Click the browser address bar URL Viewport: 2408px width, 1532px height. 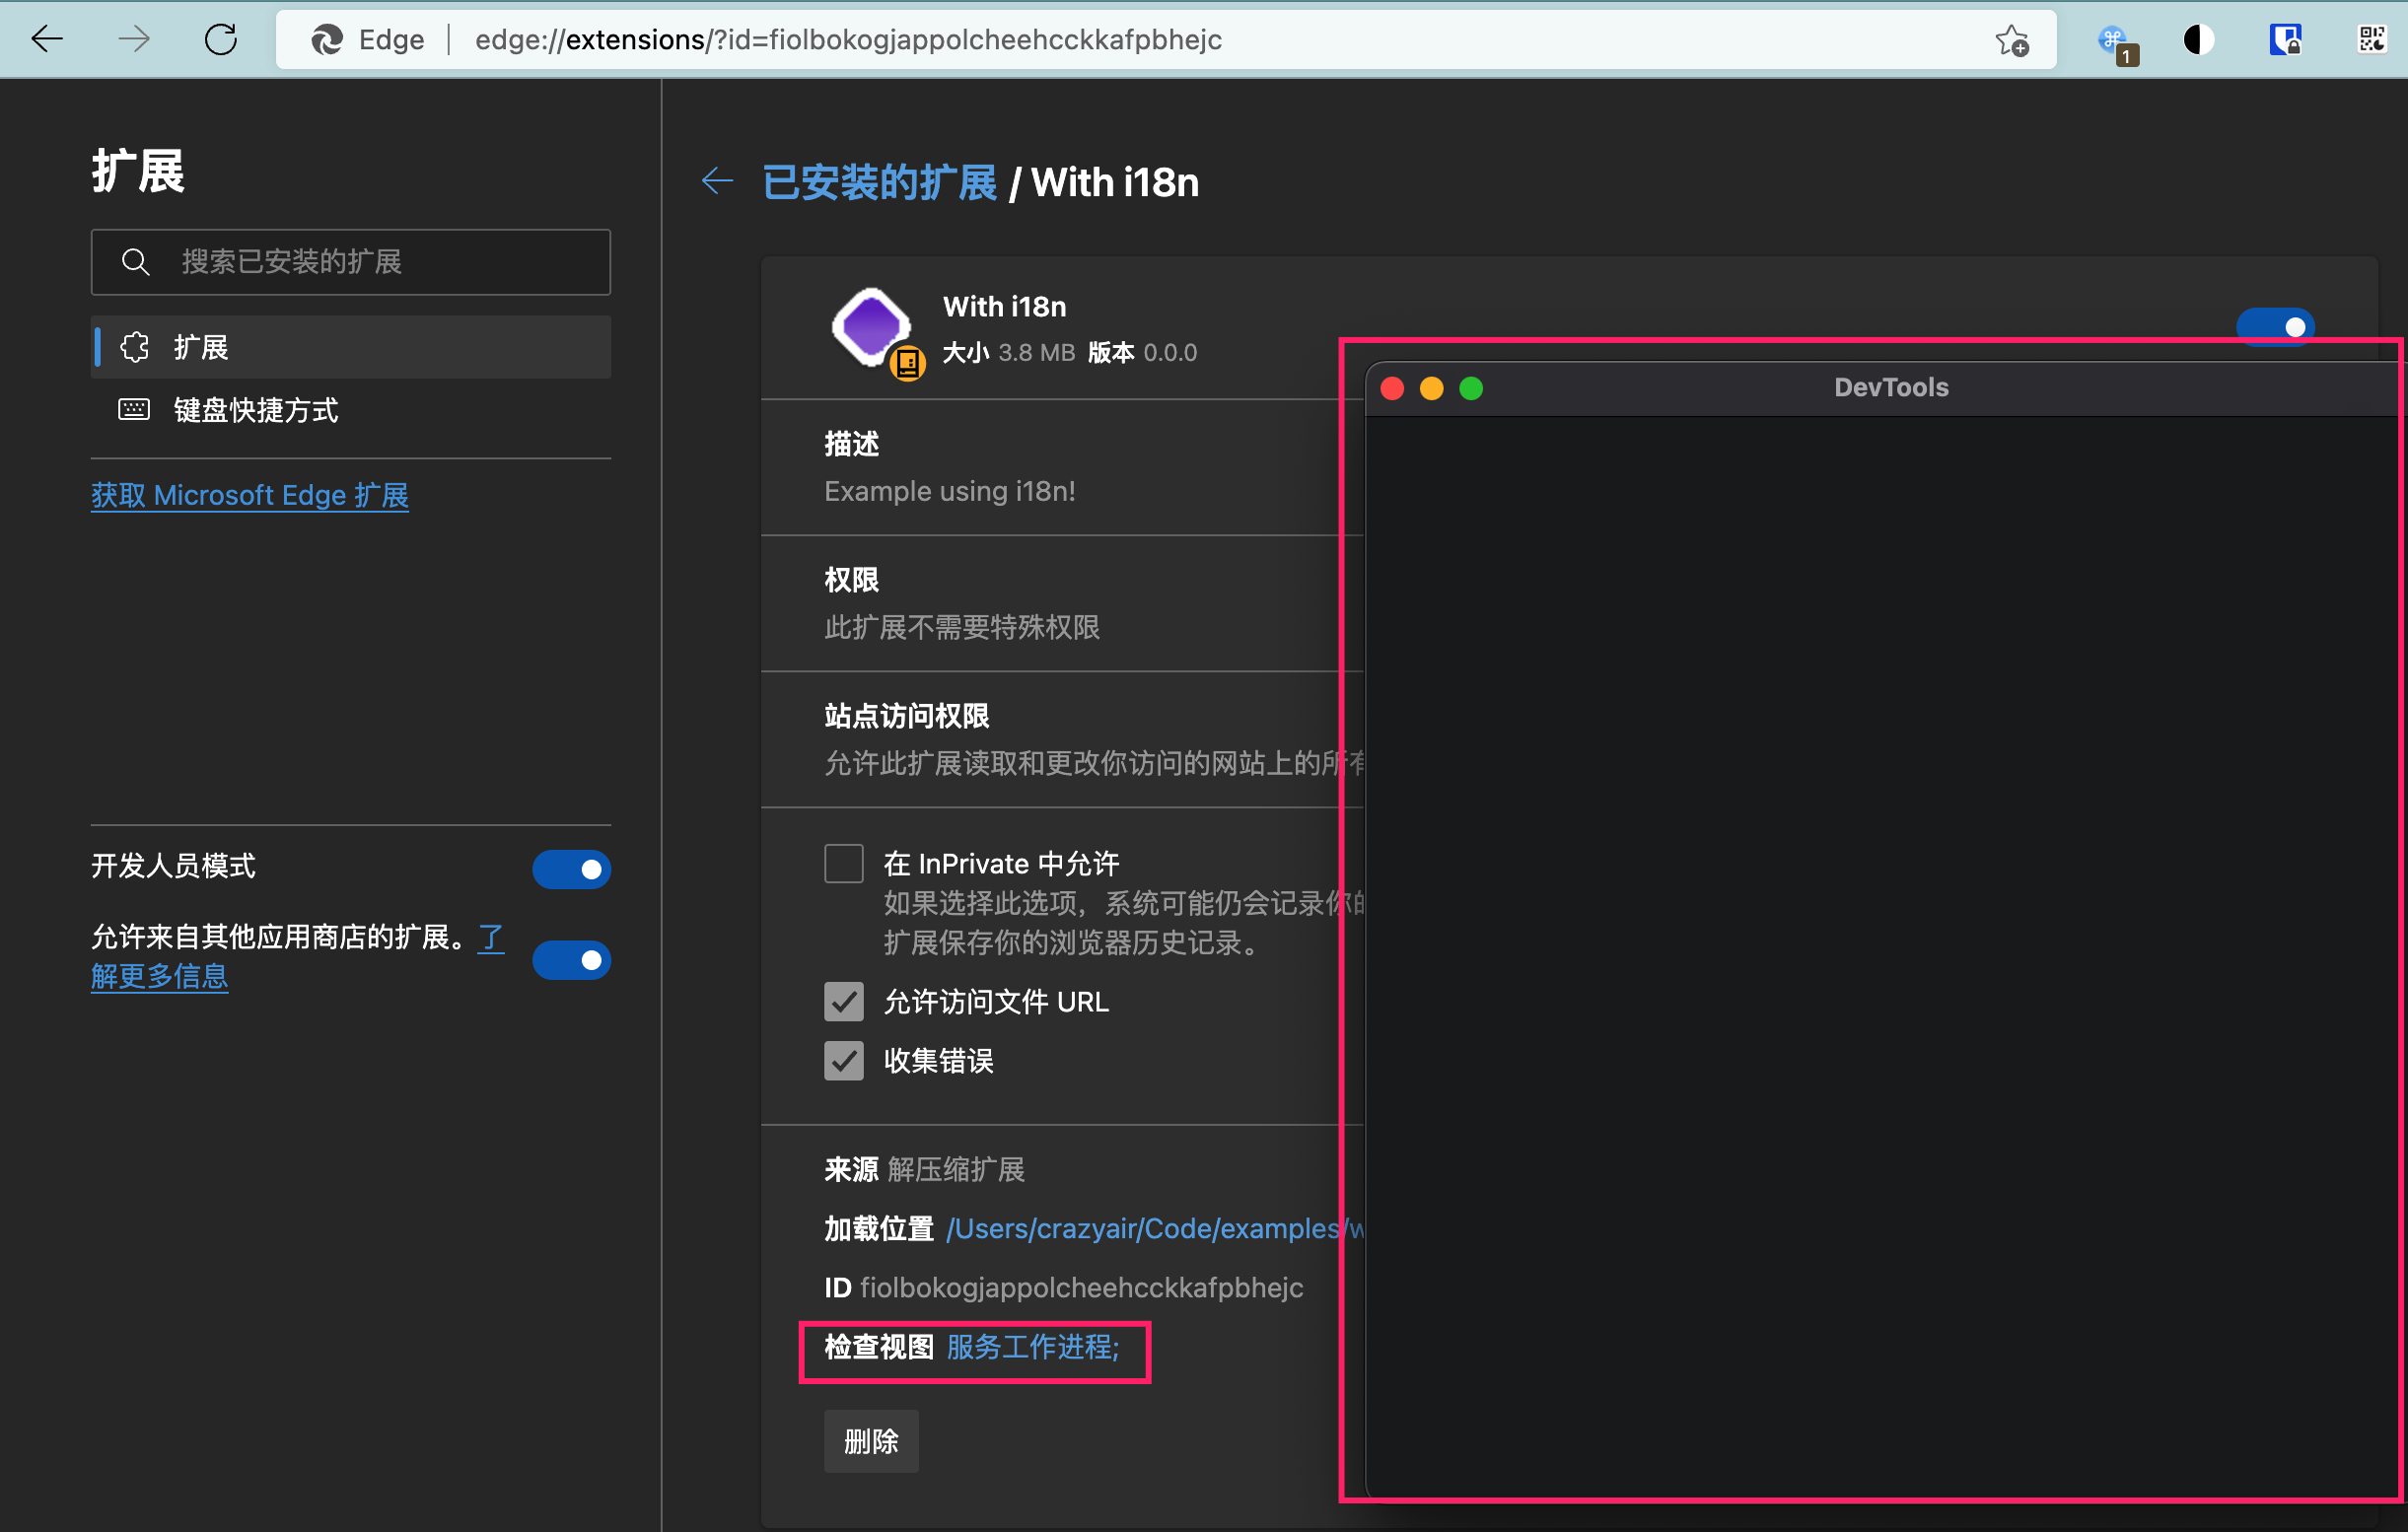point(848,40)
